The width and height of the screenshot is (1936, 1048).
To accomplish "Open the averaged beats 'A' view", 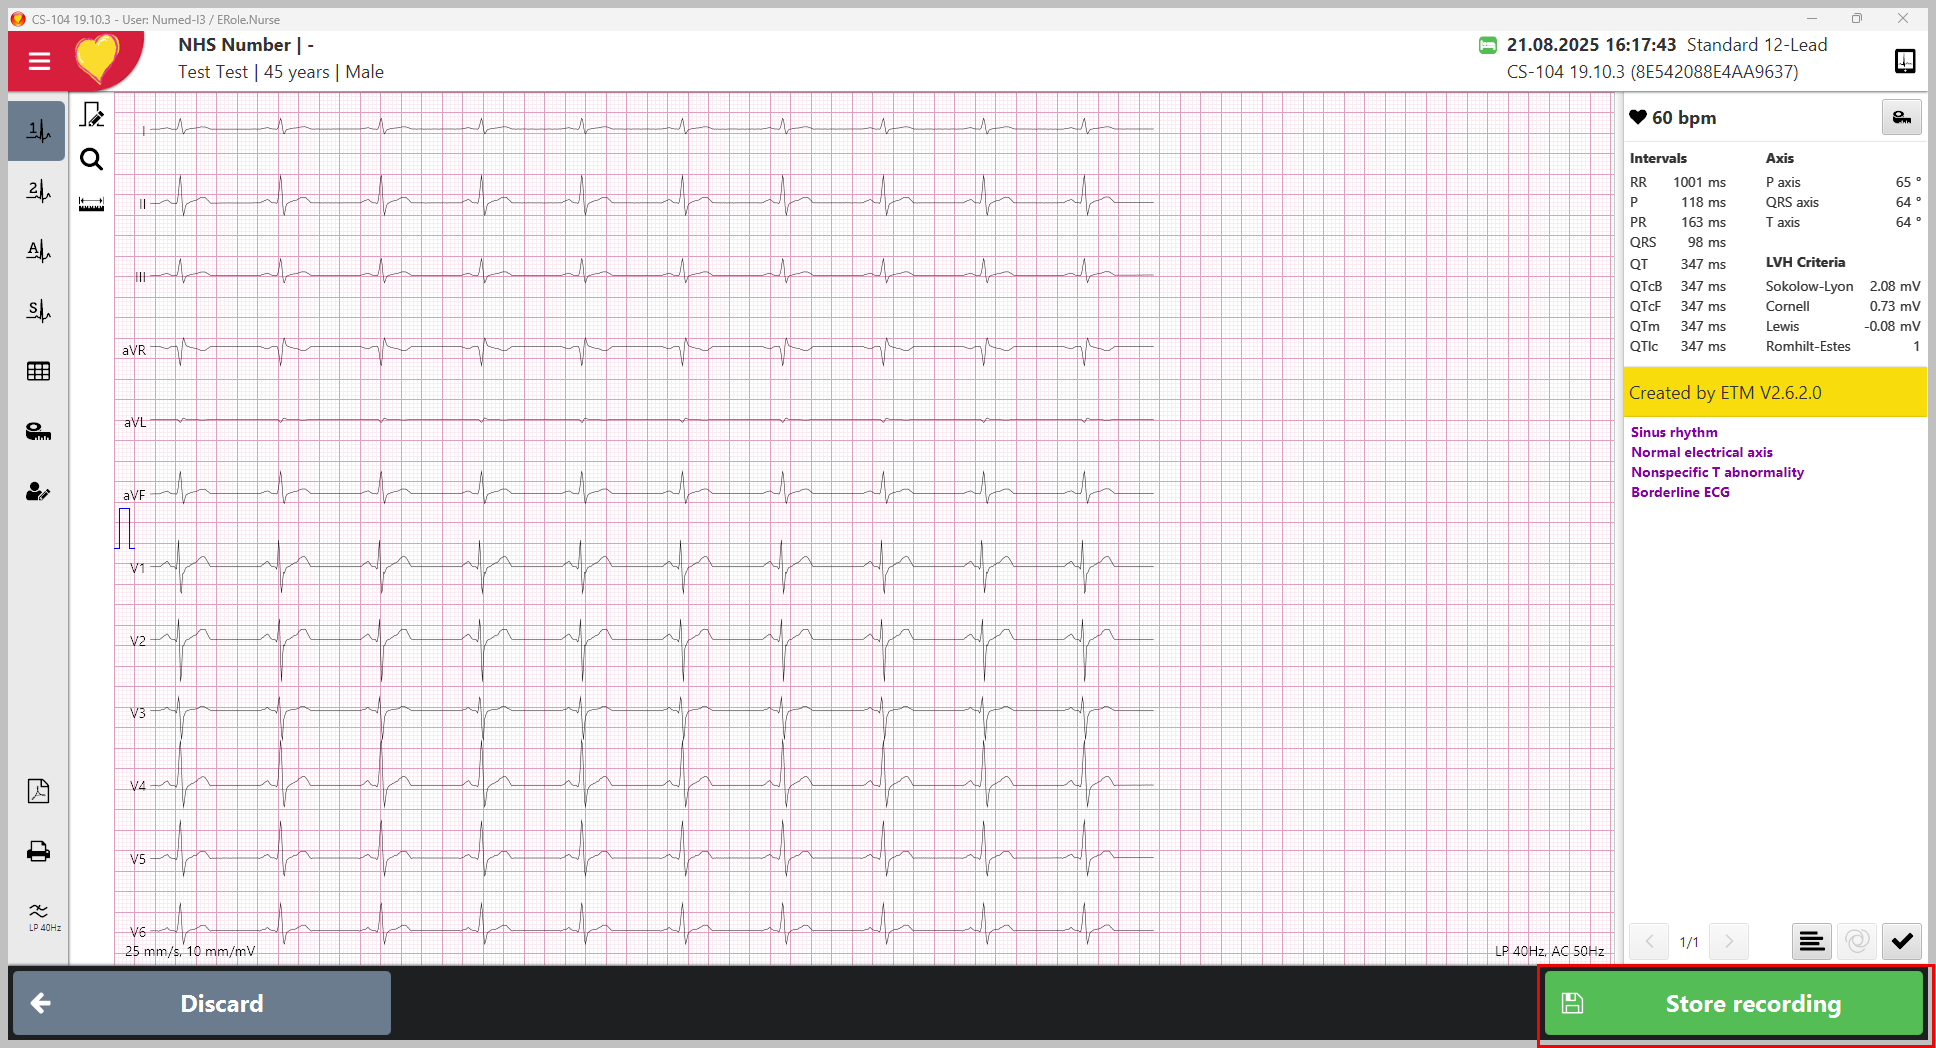I will (38, 251).
